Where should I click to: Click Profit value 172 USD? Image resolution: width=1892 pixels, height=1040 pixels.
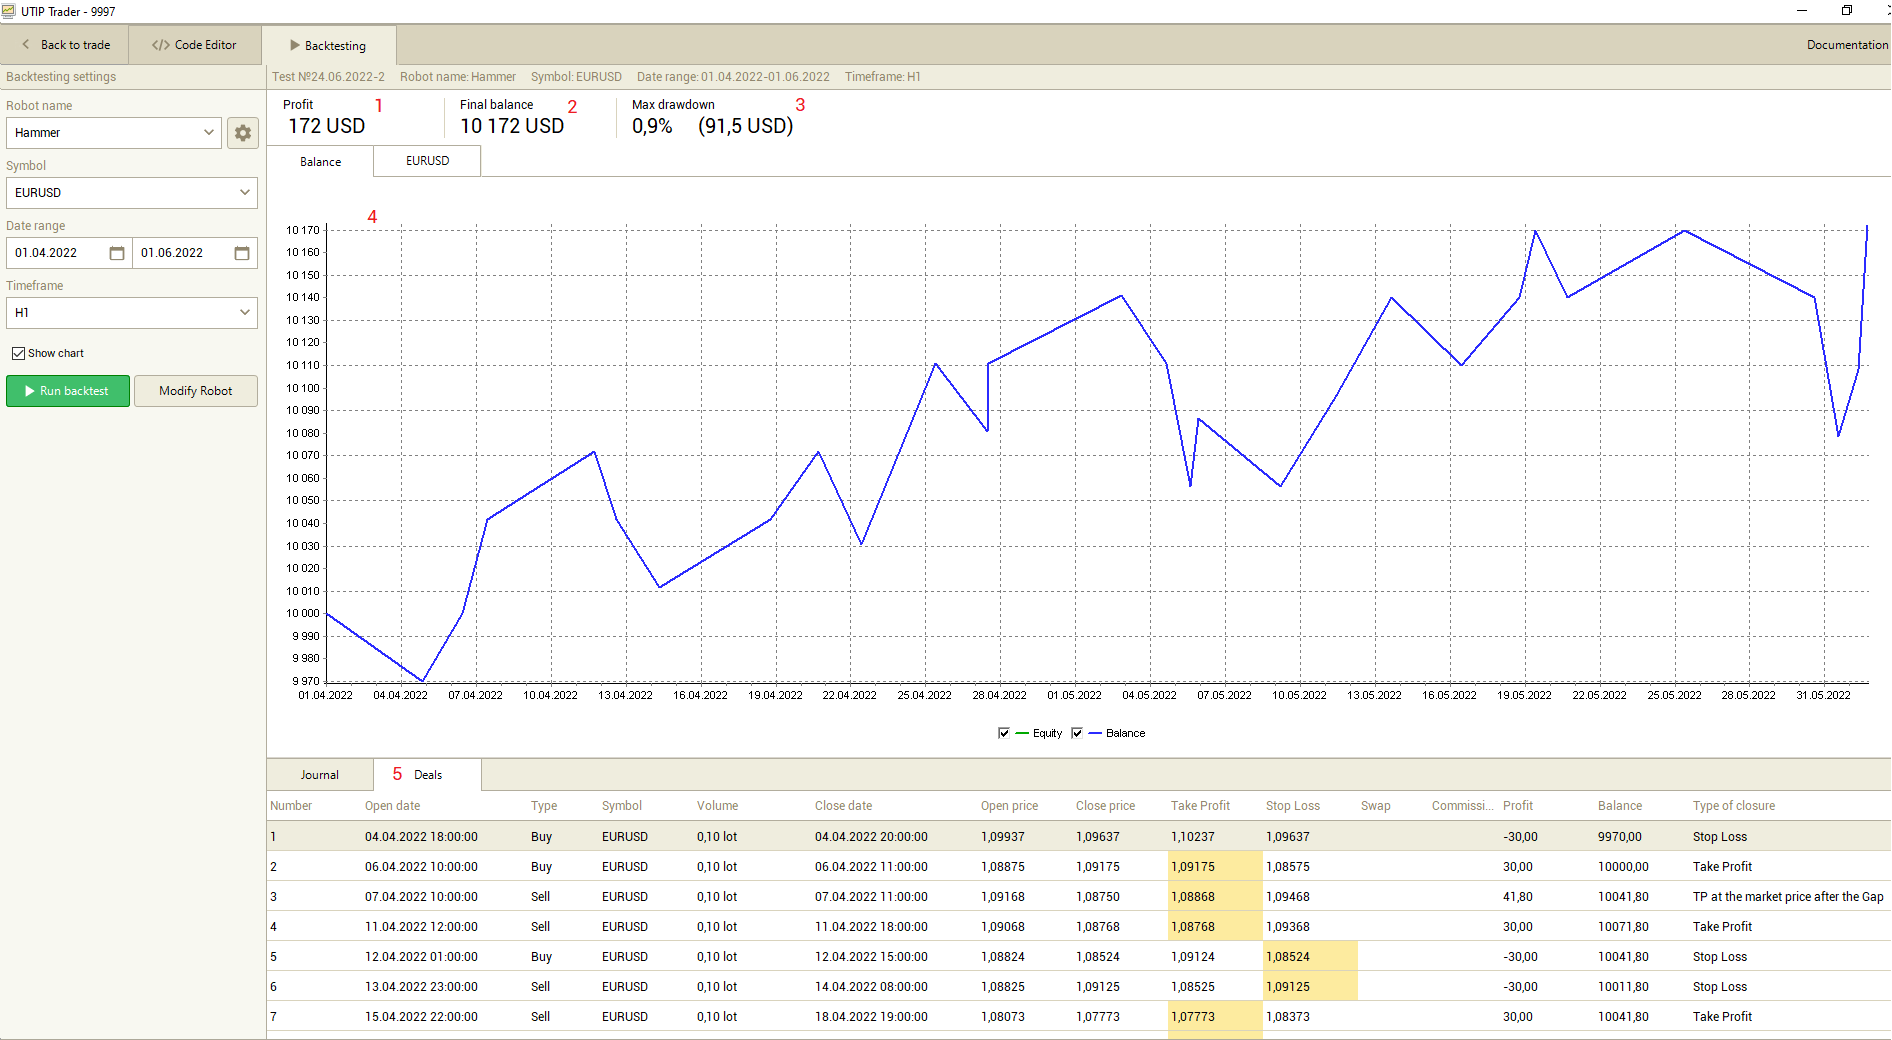pos(326,126)
